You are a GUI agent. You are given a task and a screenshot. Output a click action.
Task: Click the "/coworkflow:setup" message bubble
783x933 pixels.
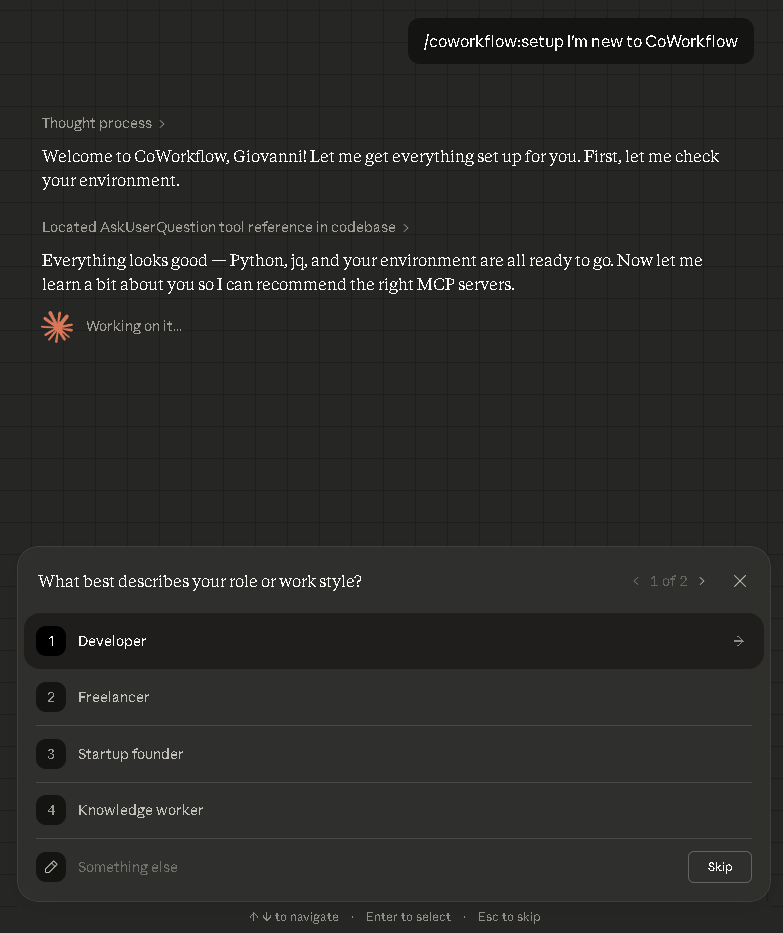tap(580, 41)
